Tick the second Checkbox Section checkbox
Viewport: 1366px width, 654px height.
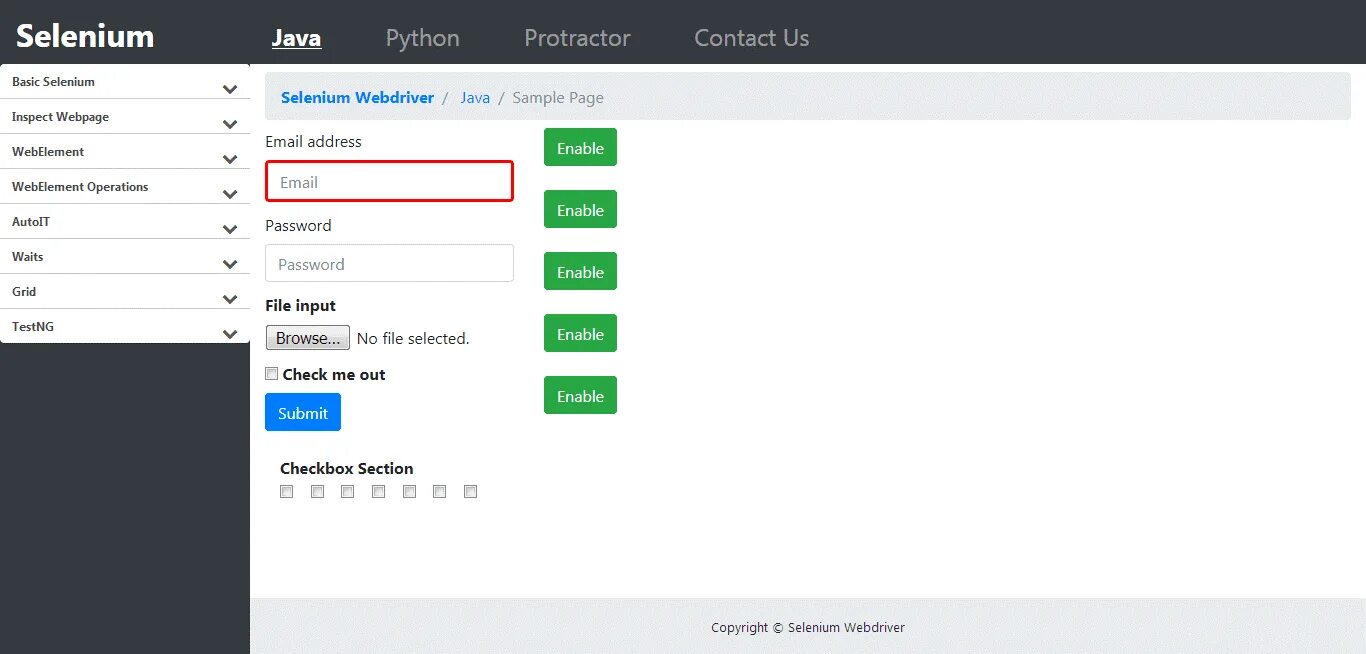pos(317,491)
